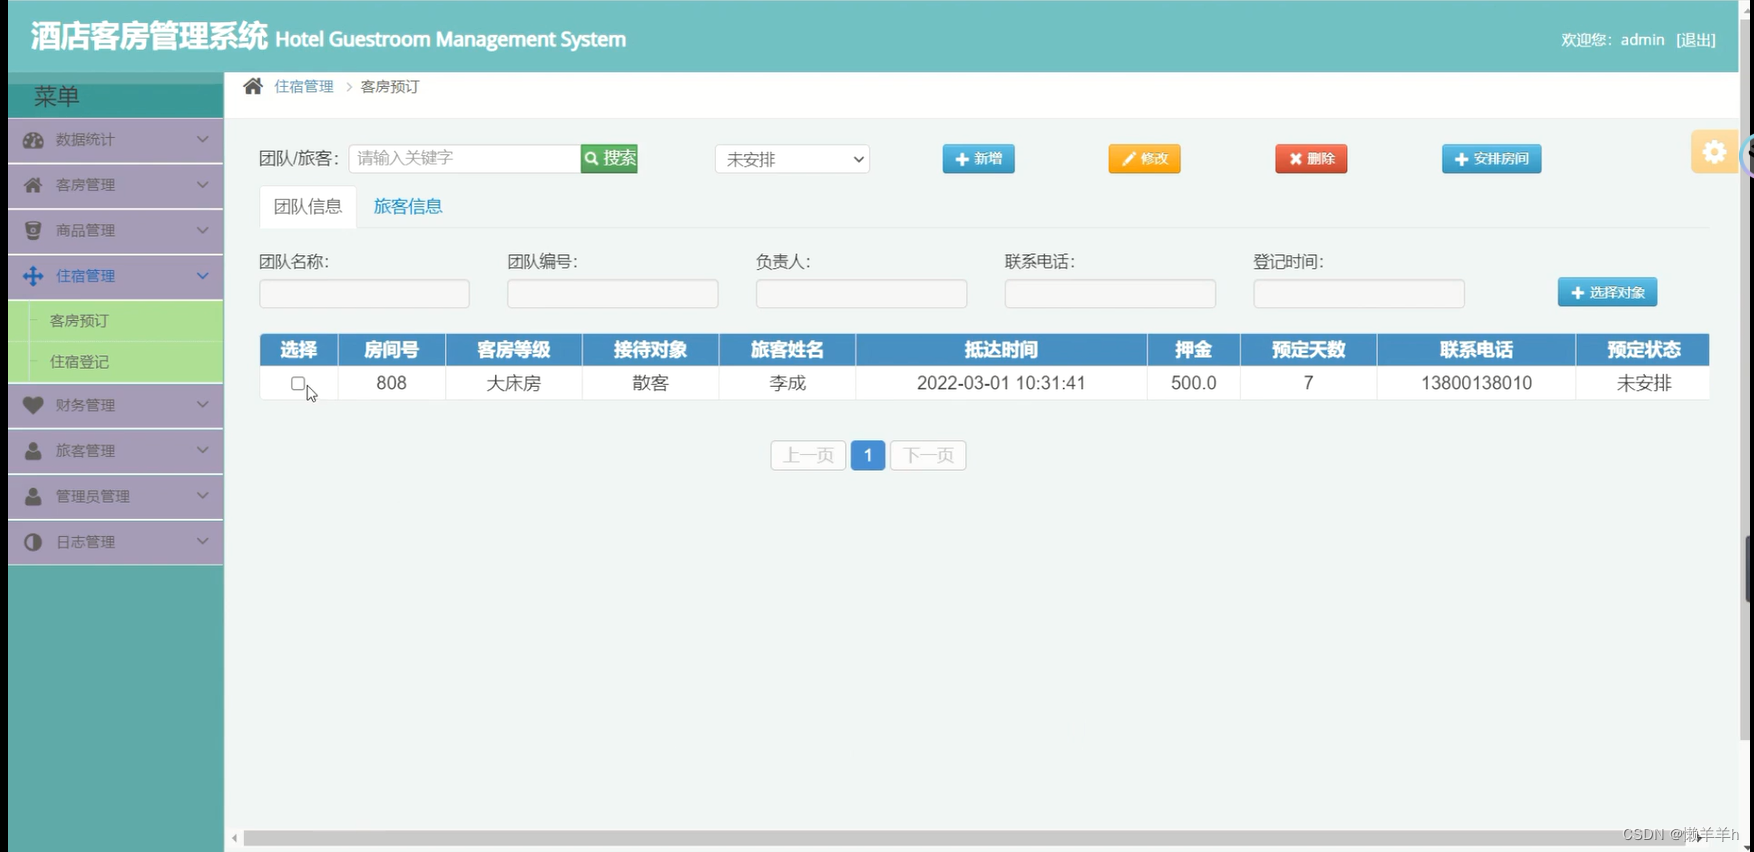
Task: Expand the 客房管理 menu chevron
Action: [x=203, y=184]
